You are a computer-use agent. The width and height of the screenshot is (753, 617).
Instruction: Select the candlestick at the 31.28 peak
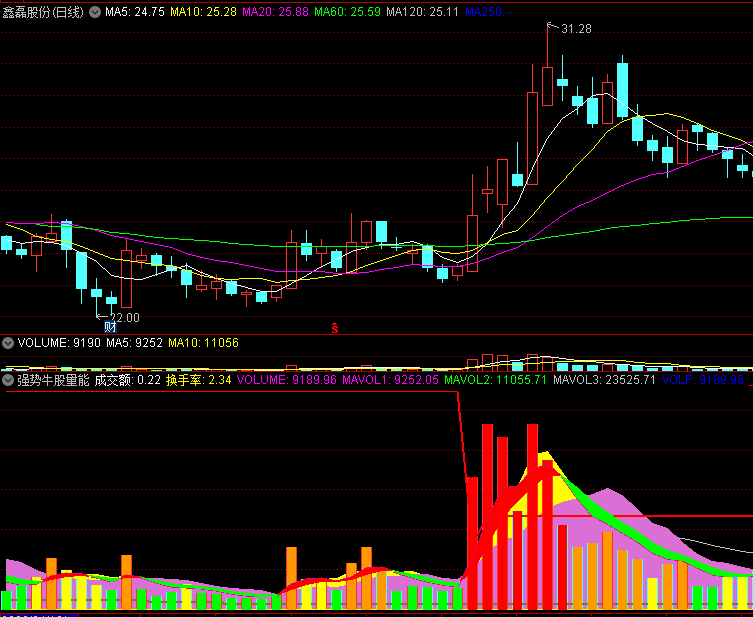(x=547, y=86)
